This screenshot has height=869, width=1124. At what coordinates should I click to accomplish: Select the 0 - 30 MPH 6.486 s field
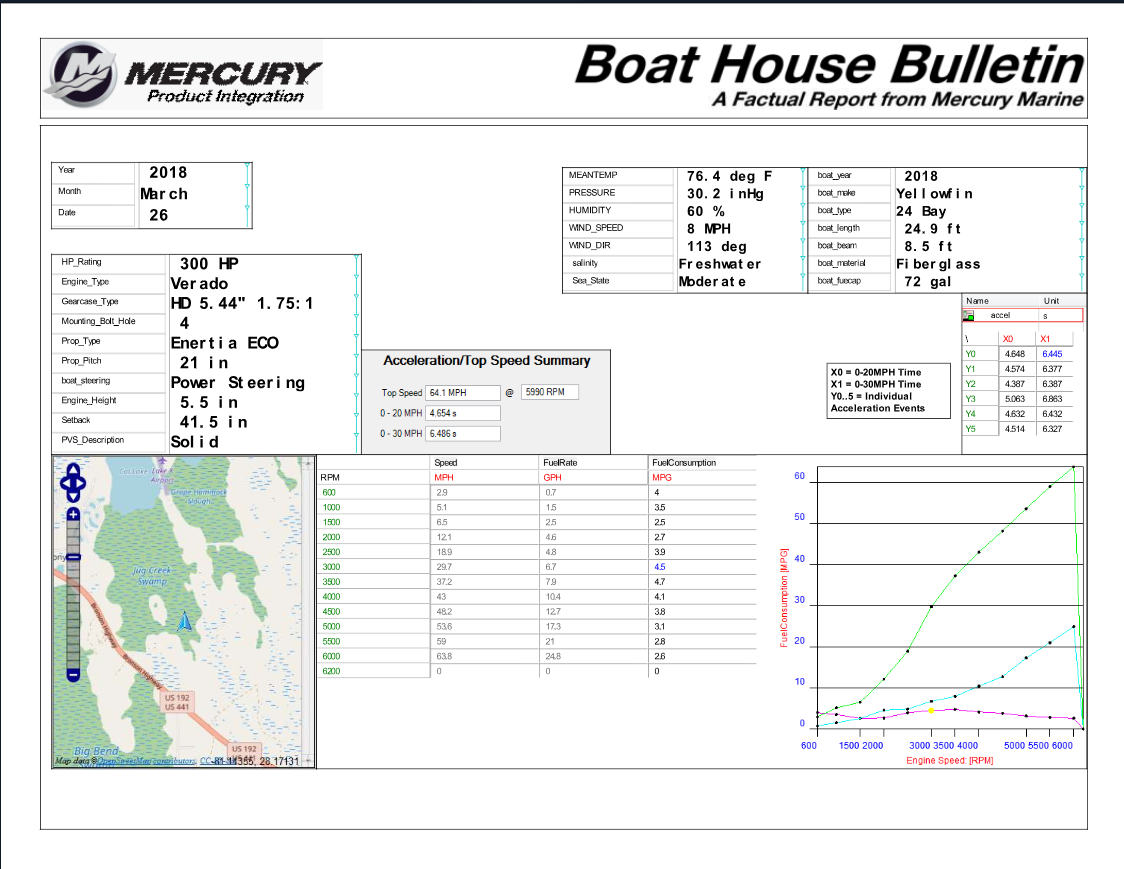(462, 434)
